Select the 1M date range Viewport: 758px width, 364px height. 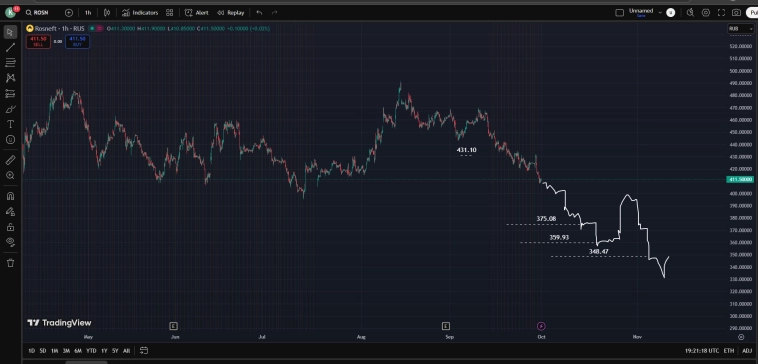click(x=55, y=350)
